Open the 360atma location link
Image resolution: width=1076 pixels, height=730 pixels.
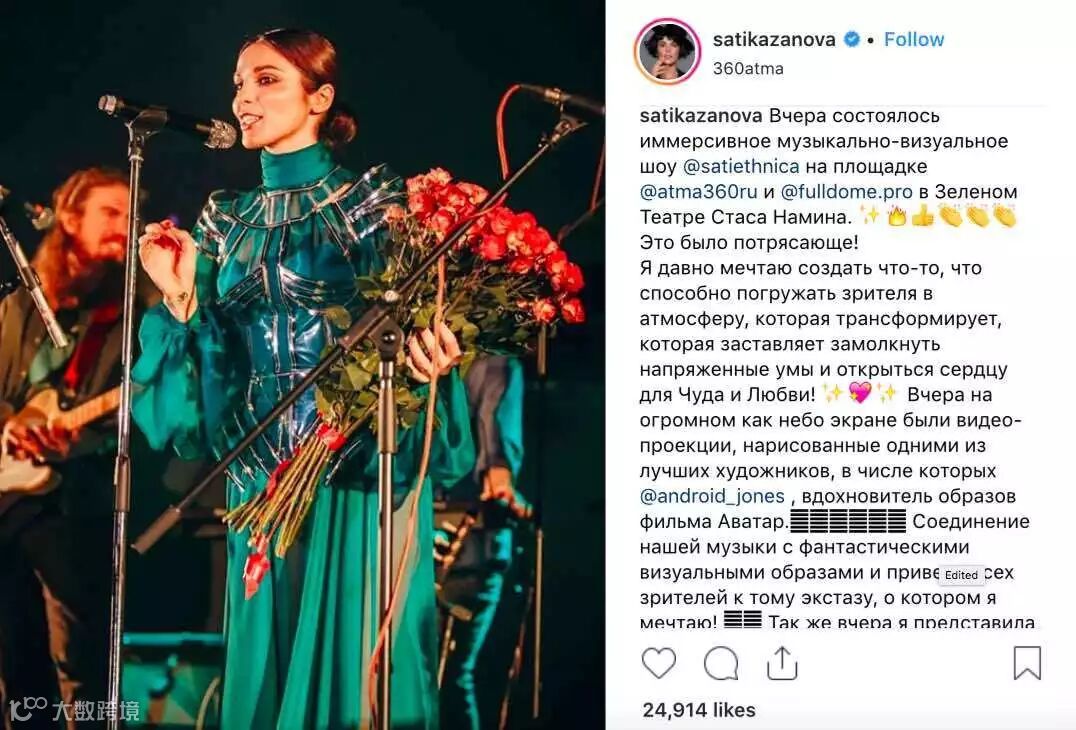pos(748,69)
